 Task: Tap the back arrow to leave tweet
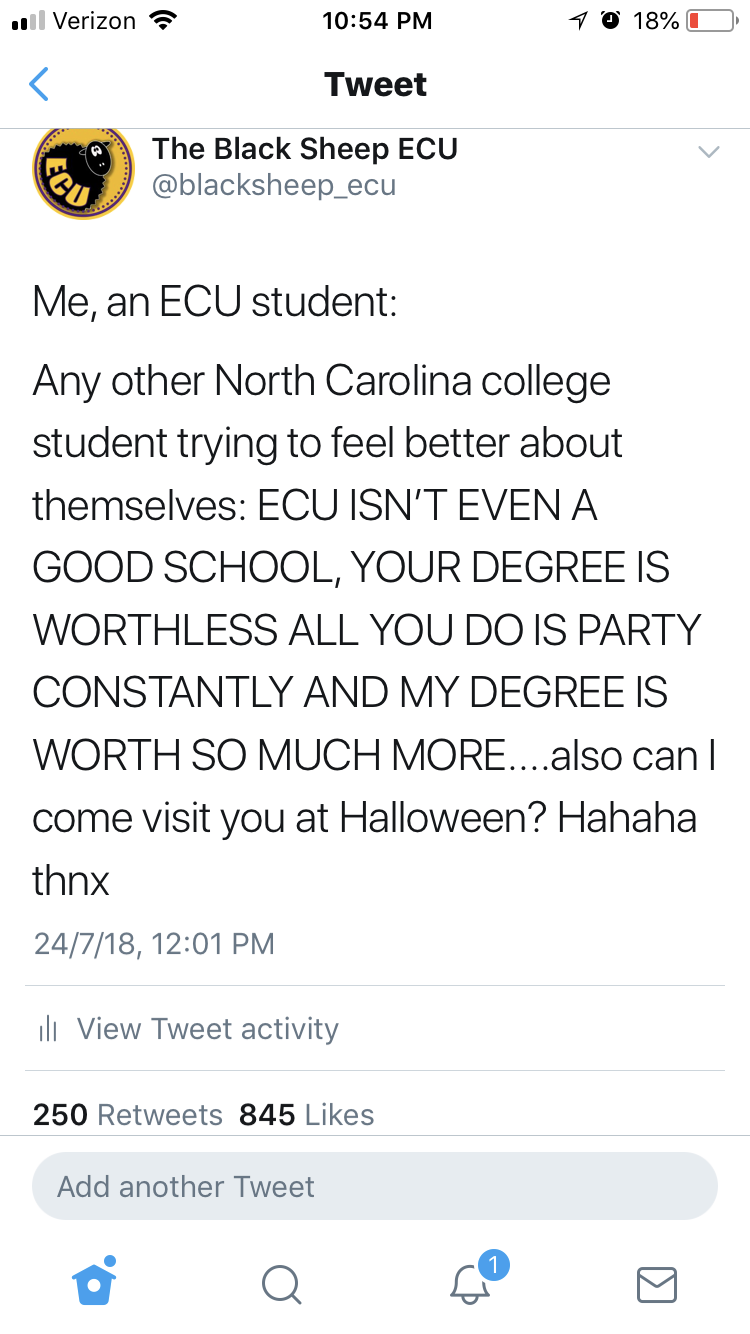point(39,85)
